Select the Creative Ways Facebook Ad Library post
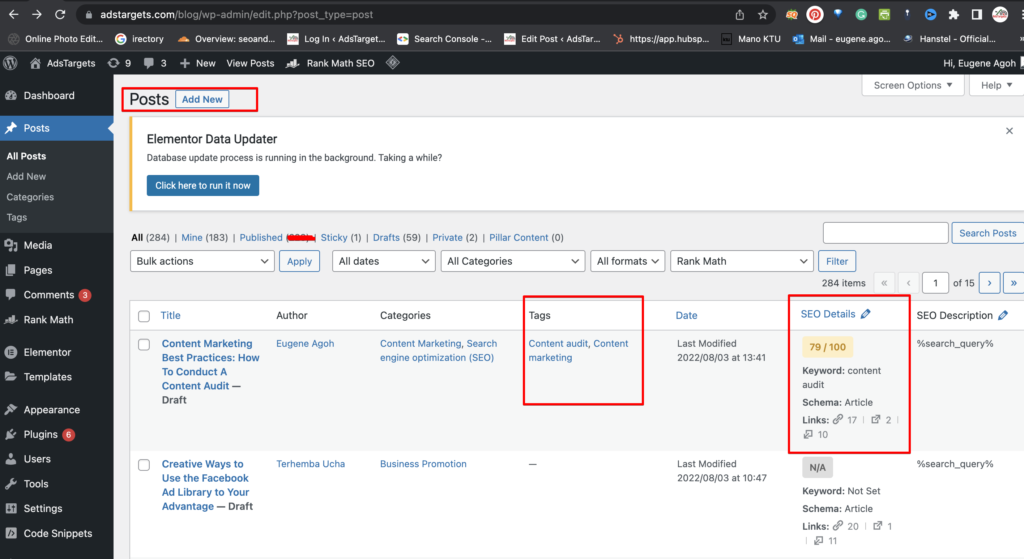Image resolution: width=1024 pixels, height=559 pixels. click(144, 465)
